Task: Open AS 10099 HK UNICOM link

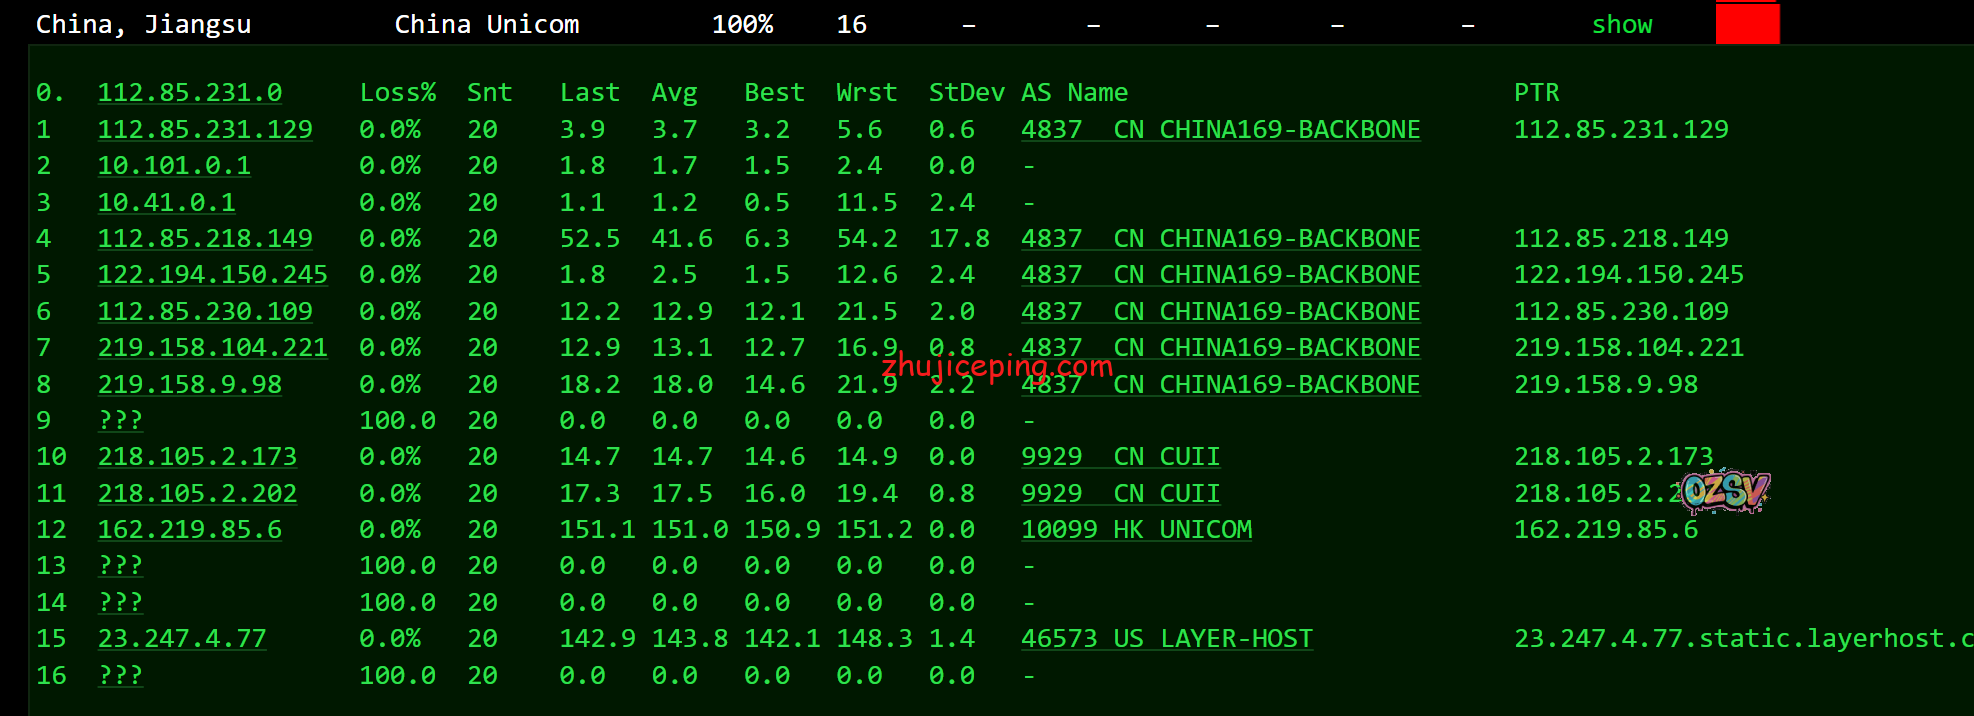Action: (x=1136, y=530)
